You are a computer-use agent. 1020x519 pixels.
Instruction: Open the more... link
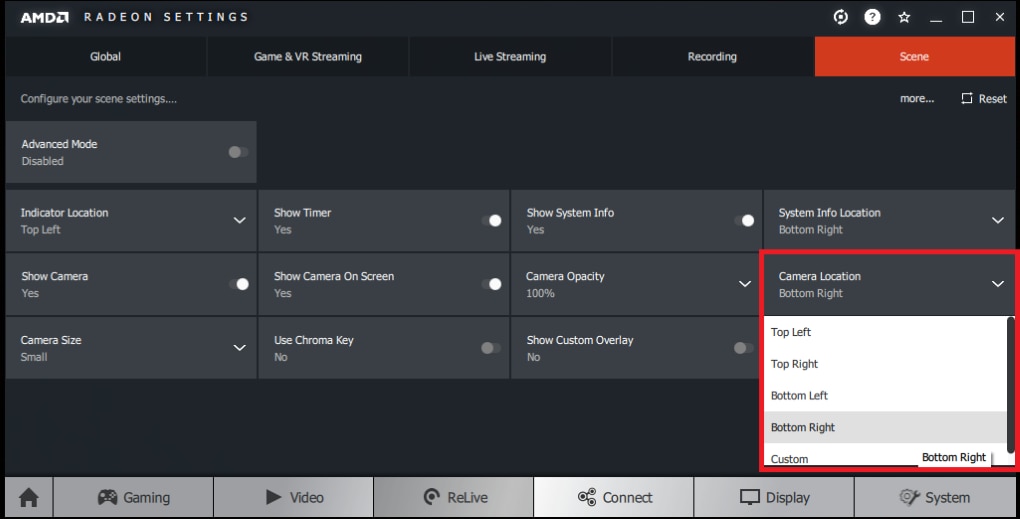coord(917,98)
